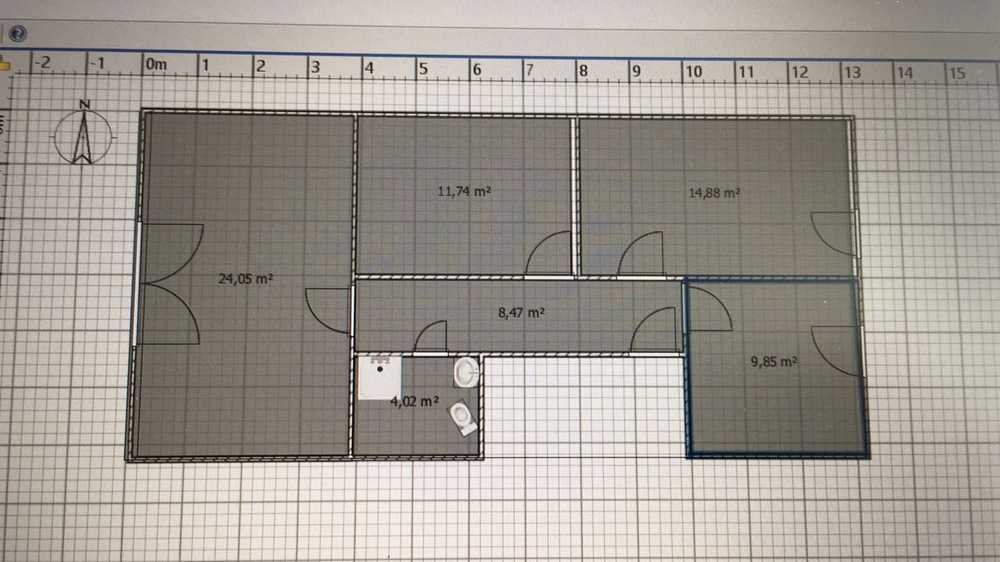Image resolution: width=1000 pixels, height=562 pixels.
Task: Click the 8,47 m² corridor area label
Action: [521, 312]
